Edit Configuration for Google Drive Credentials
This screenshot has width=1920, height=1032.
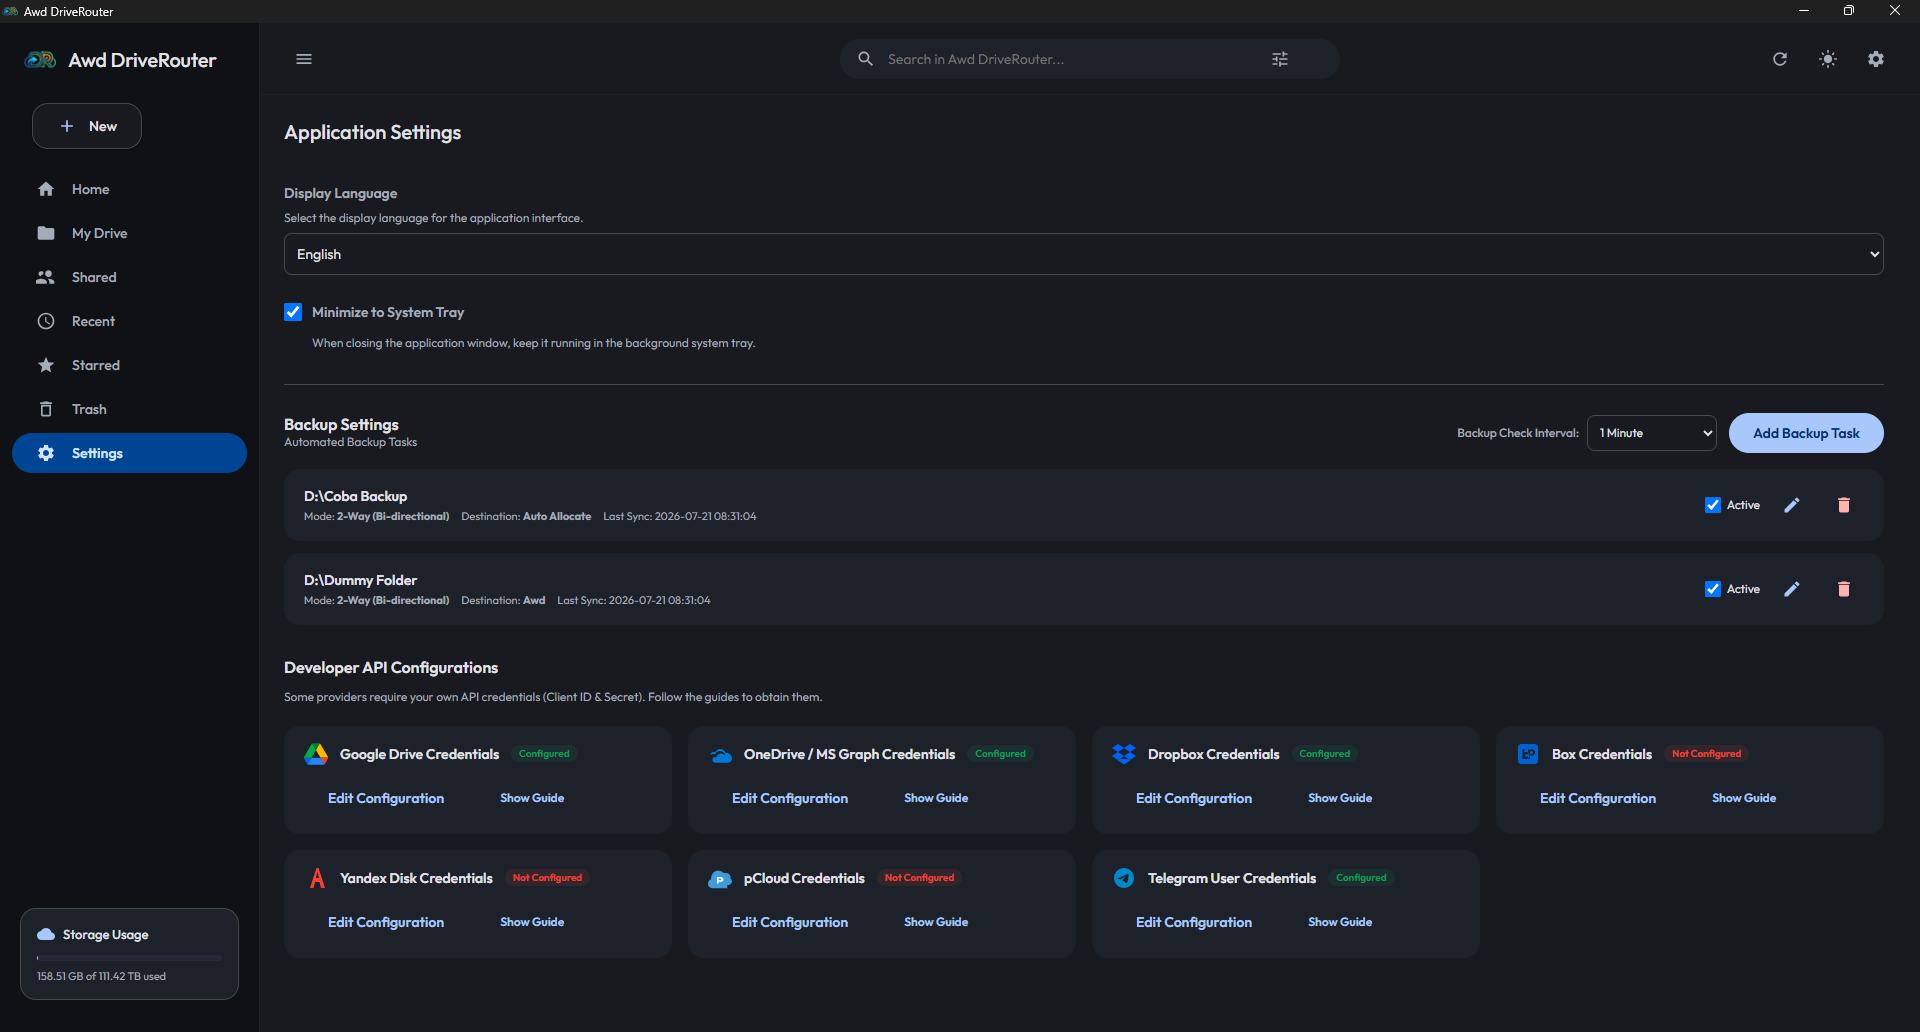386,798
